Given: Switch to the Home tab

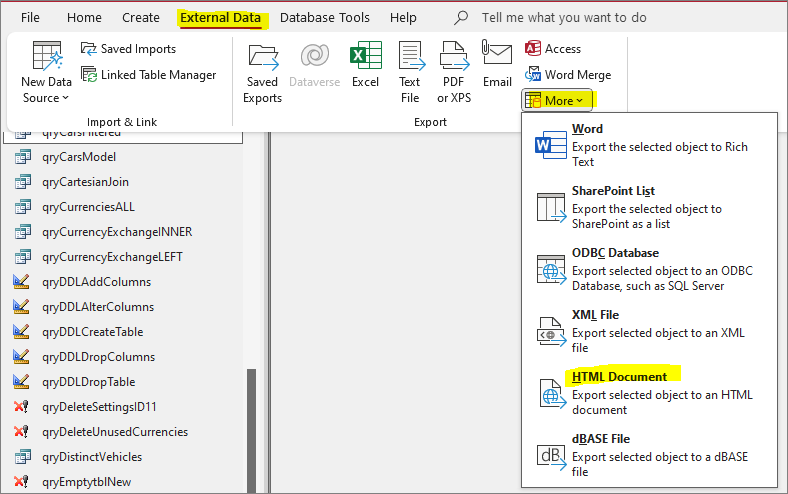Looking at the screenshot, I should [x=84, y=18].
